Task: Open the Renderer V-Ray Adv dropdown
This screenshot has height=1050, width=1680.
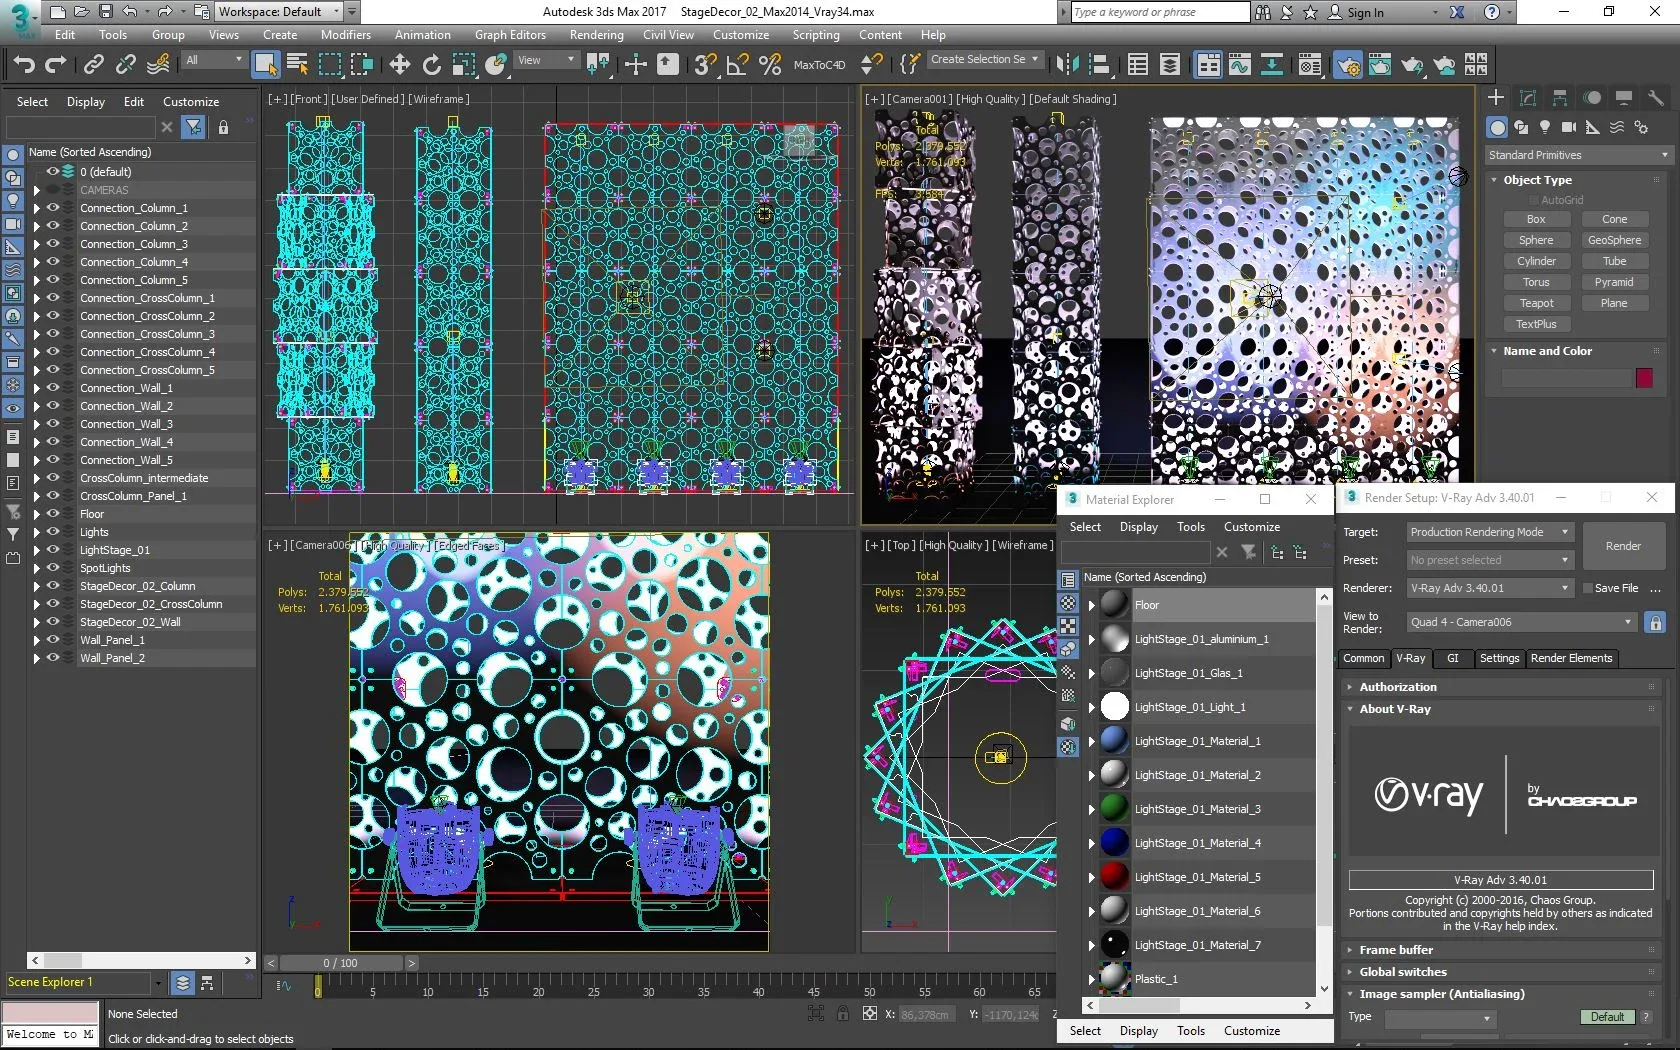Action: 1490,588
